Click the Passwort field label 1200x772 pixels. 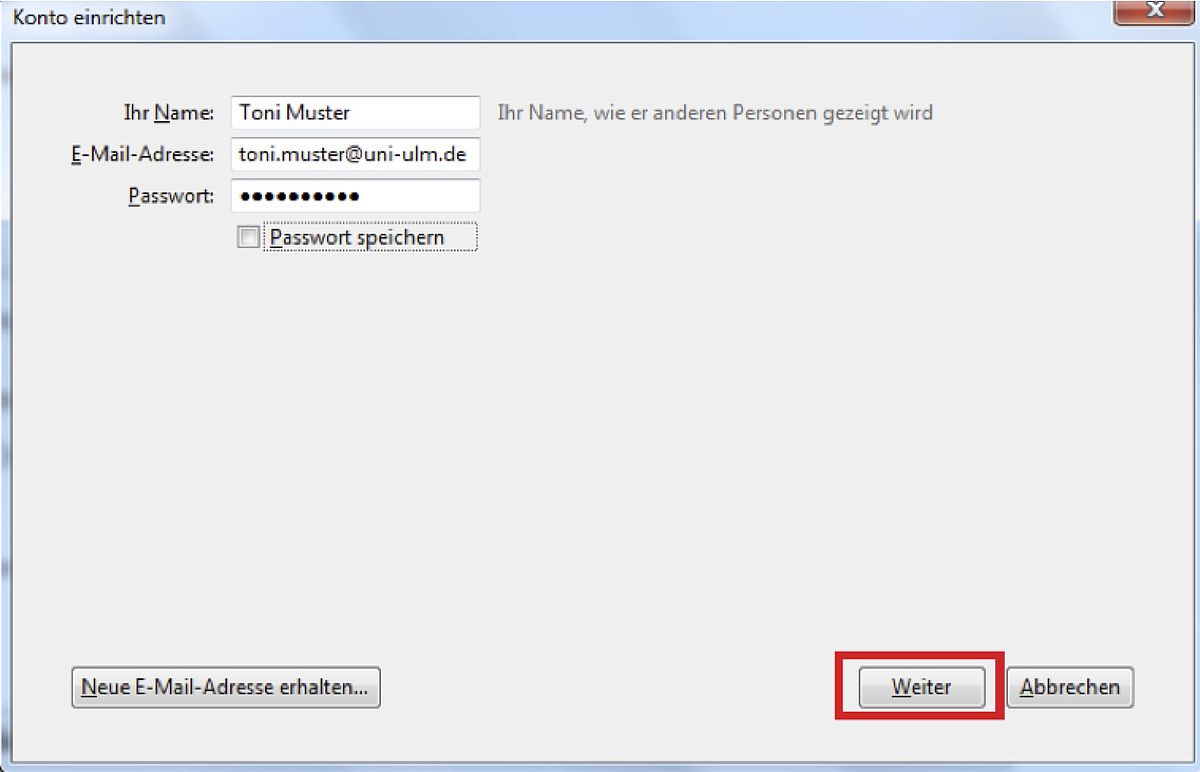pyautogui.click(x=171, y=196)
